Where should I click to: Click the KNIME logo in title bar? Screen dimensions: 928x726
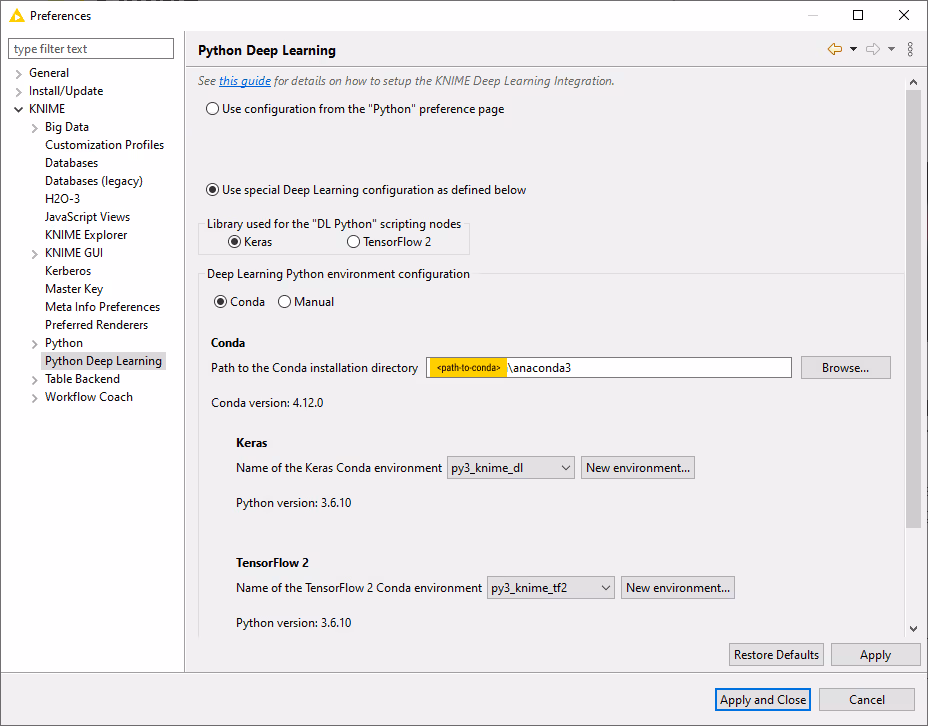coord(16,15)
